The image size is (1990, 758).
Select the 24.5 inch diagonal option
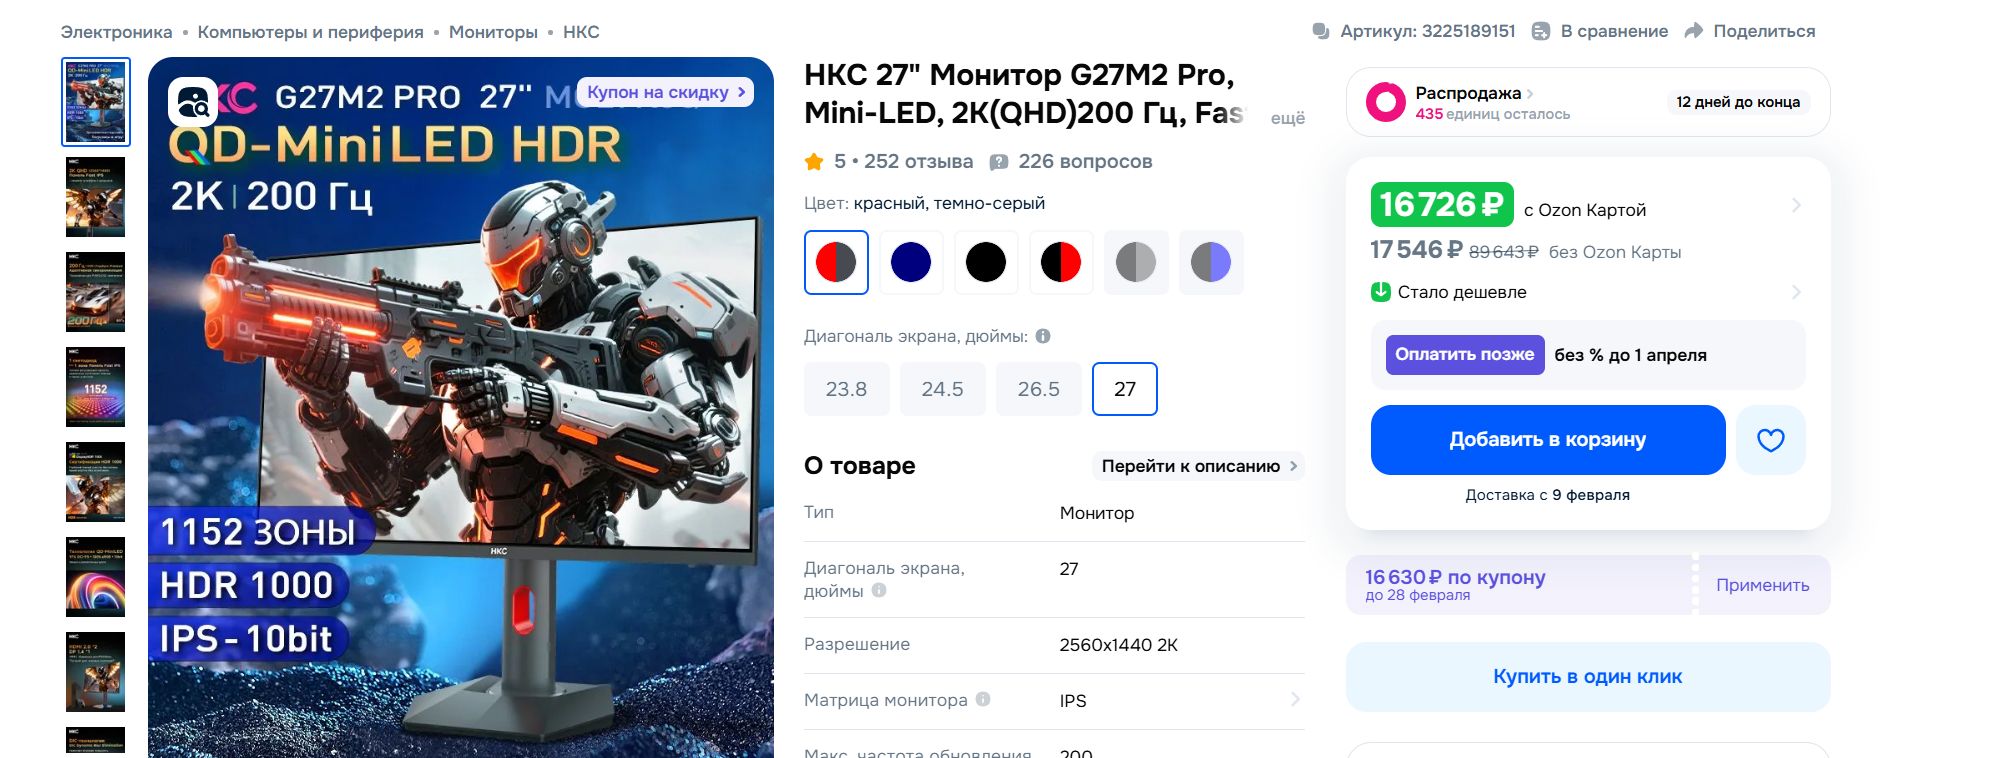coord(942,389)
